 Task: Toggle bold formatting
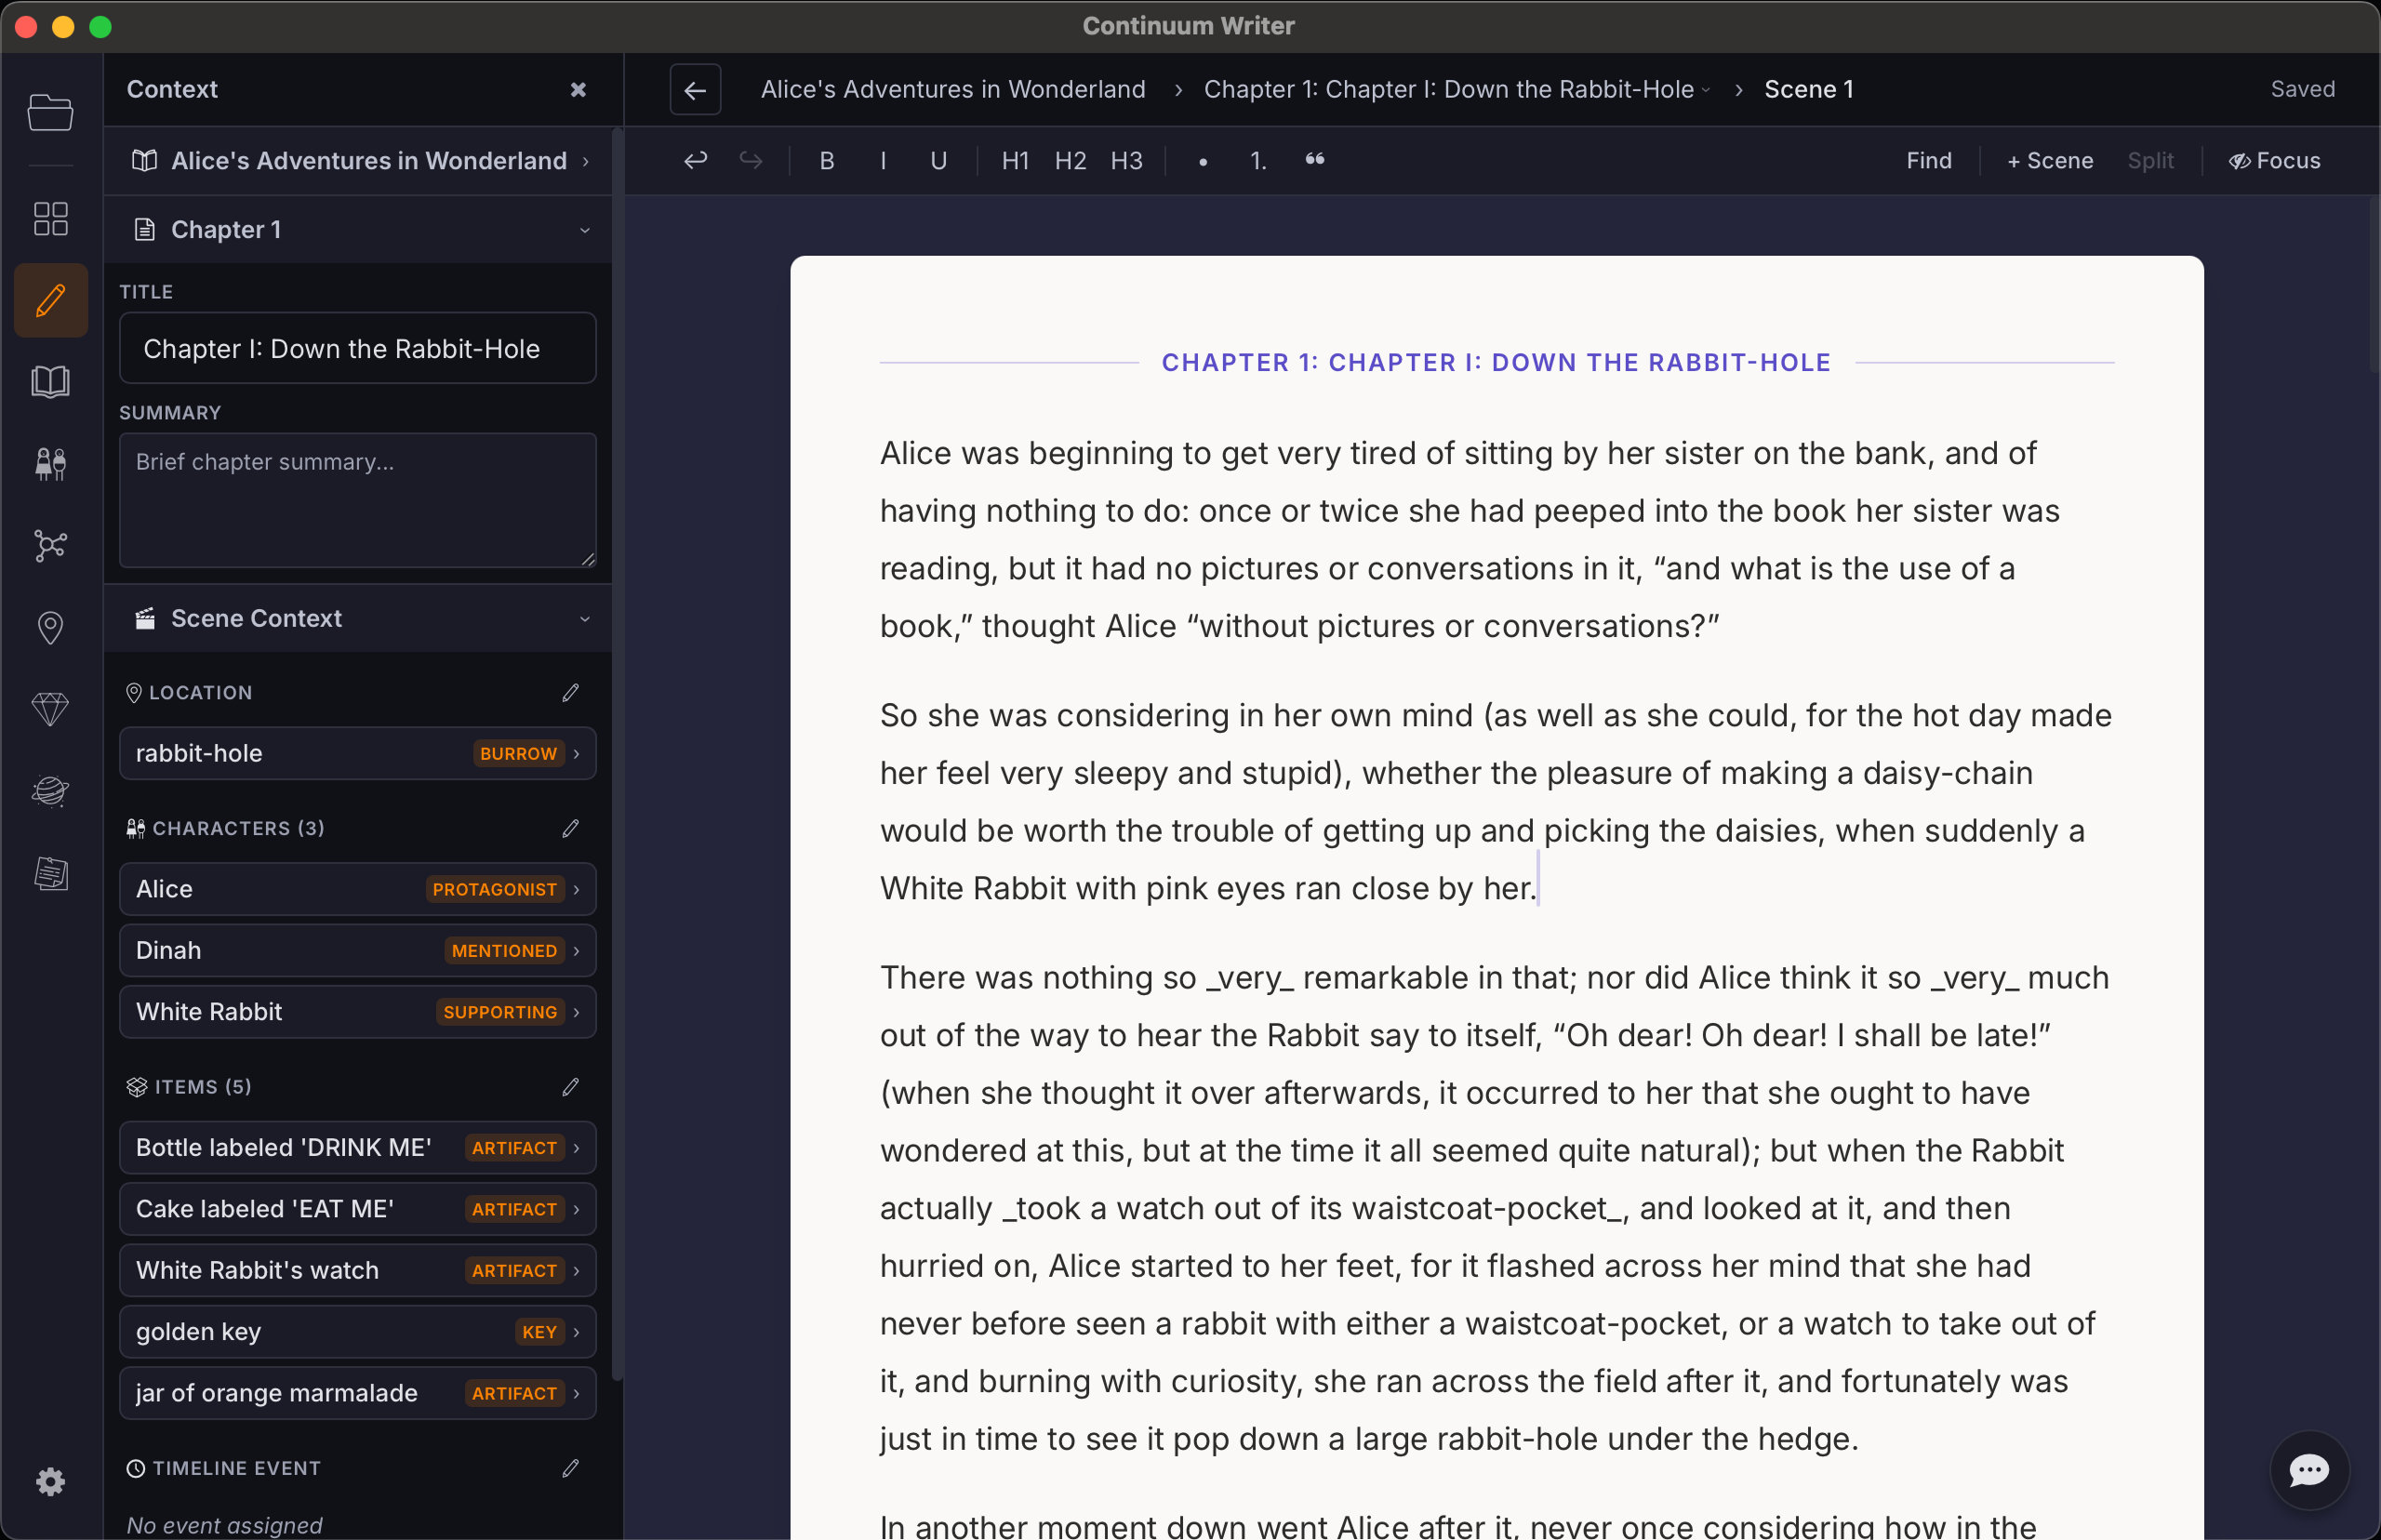click(x=827, y=161)
